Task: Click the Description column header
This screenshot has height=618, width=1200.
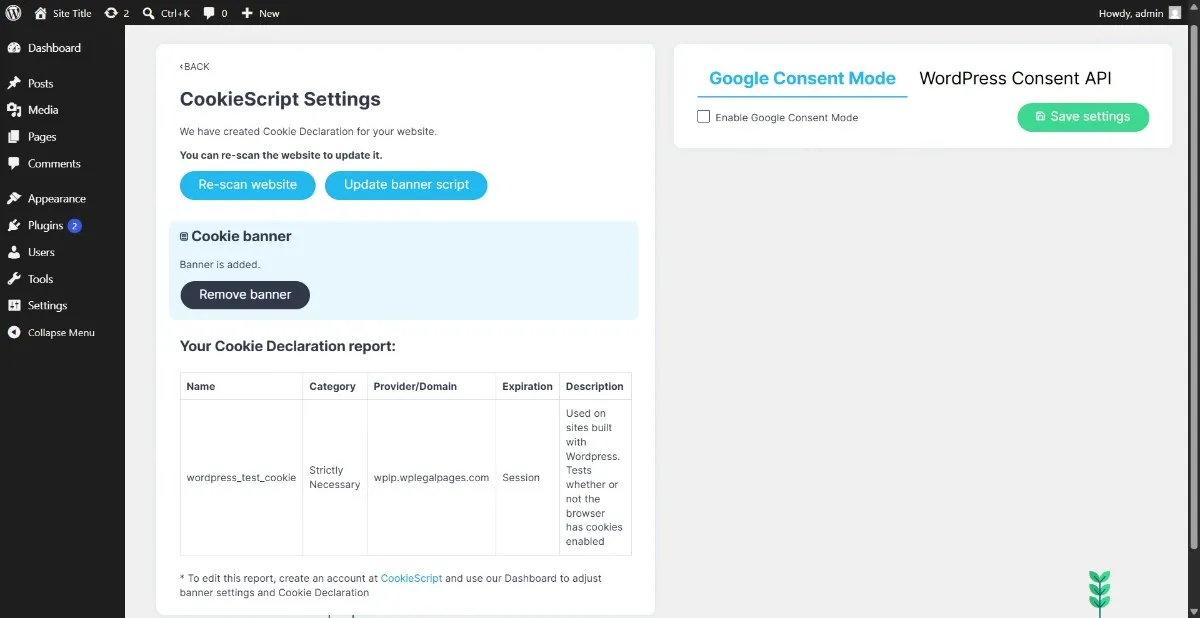Action: tap(595, 387)
